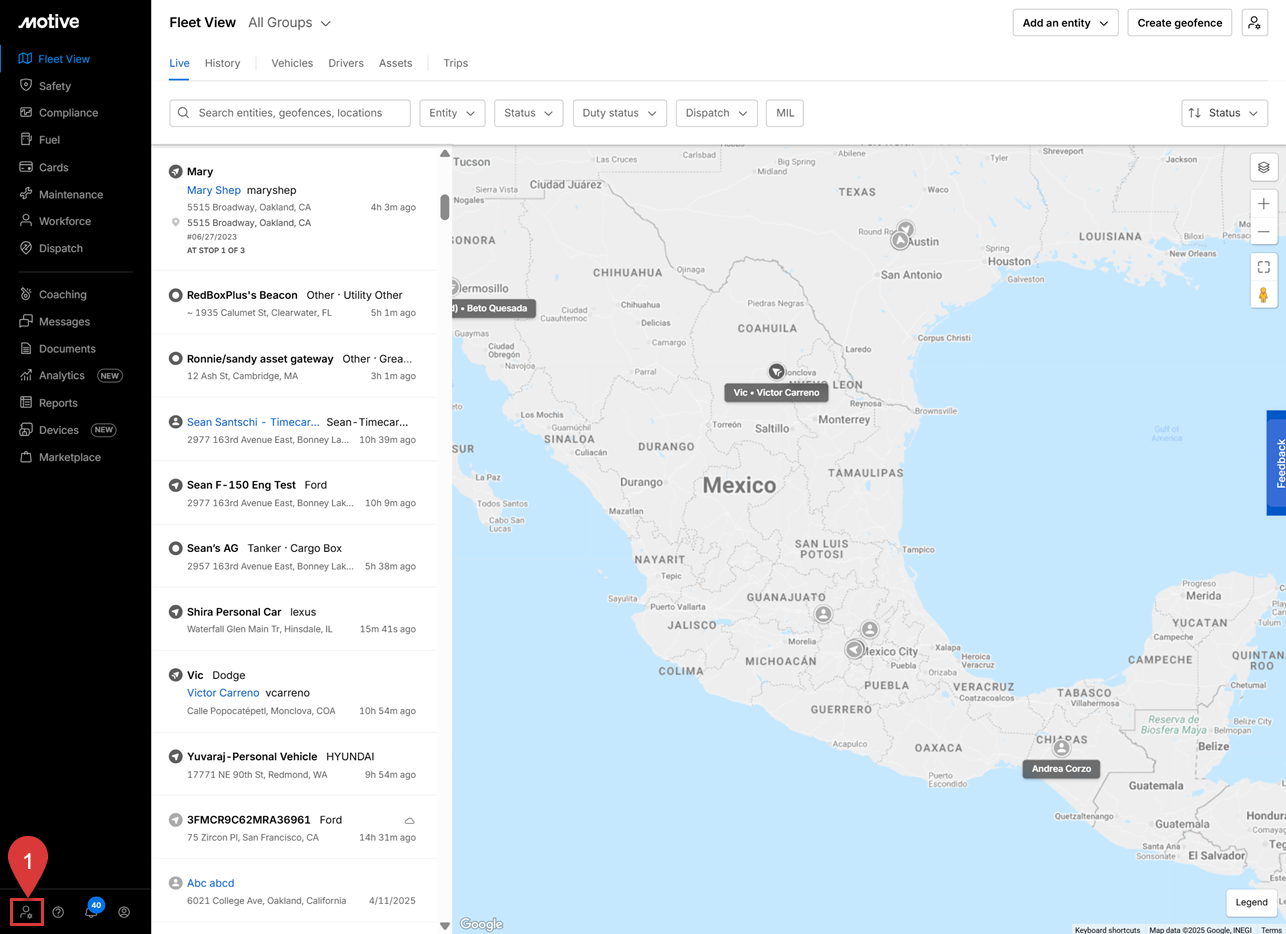Click the admin user icon in bottom sidebar
Screen dimensions: 1286x934
[27, 912]
